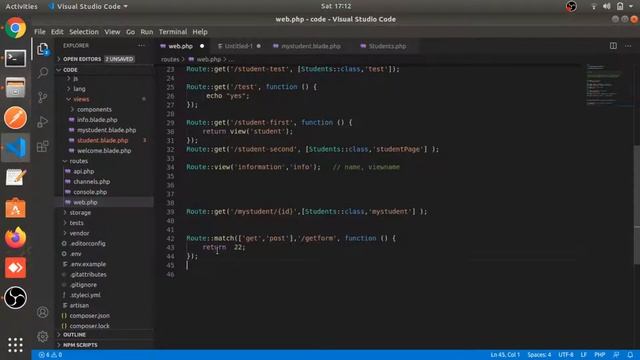Click the routes breadcrumb item
The height and width of the screenshot is (360, 640).
[170, 60]
